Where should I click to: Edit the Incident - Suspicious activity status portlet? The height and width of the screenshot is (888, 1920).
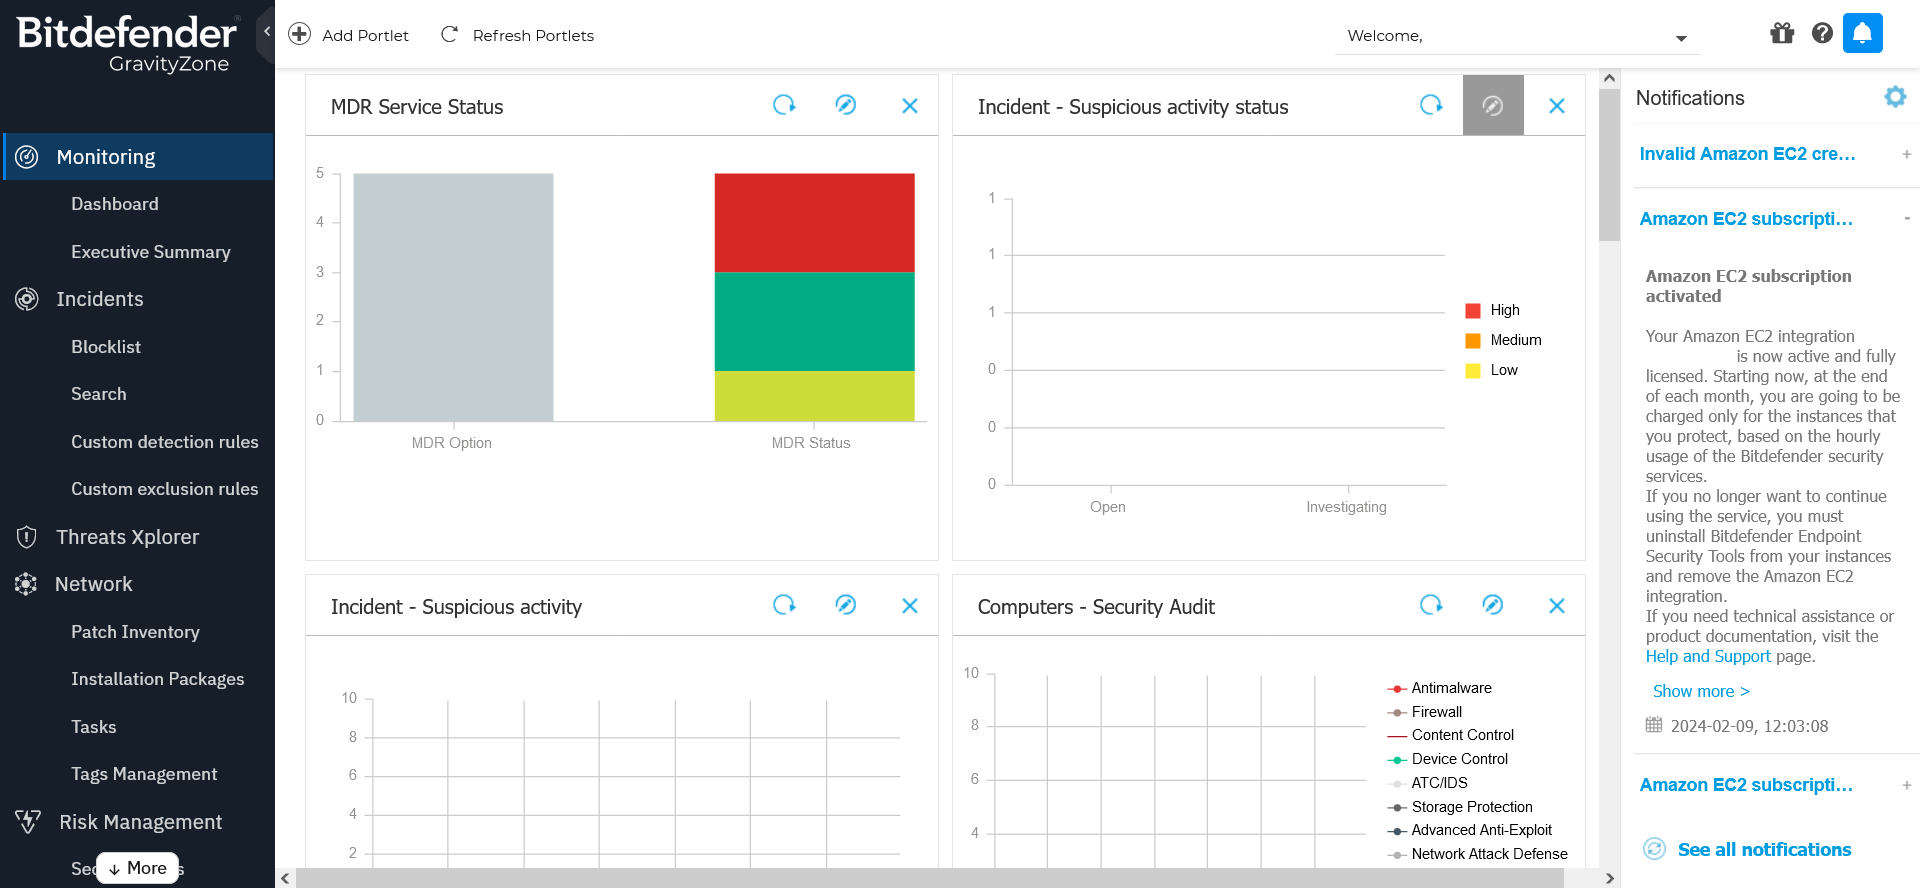[x=1492, y=105]
